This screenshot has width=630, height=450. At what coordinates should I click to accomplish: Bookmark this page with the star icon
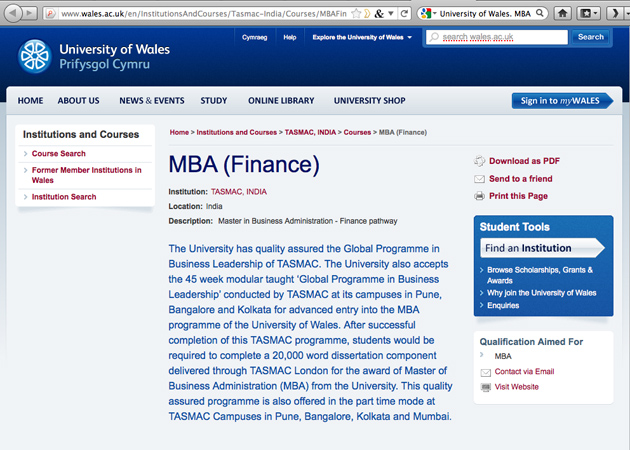pyautogui.click(x=355, y=14)
